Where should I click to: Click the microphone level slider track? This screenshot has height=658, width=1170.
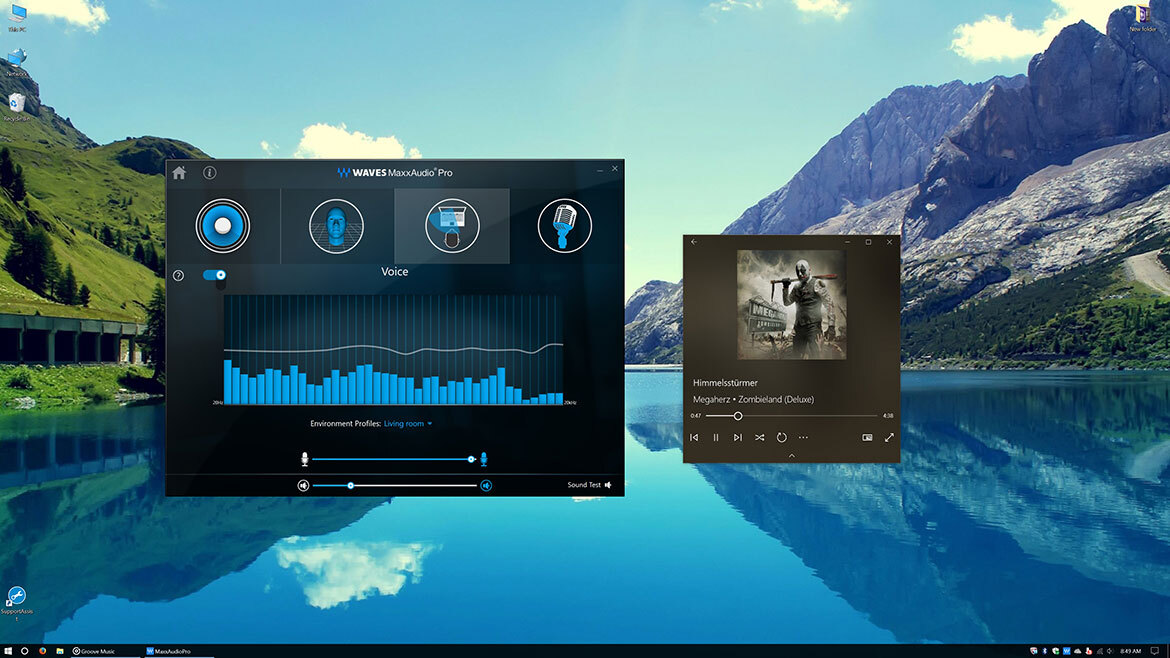click(393, 460)
